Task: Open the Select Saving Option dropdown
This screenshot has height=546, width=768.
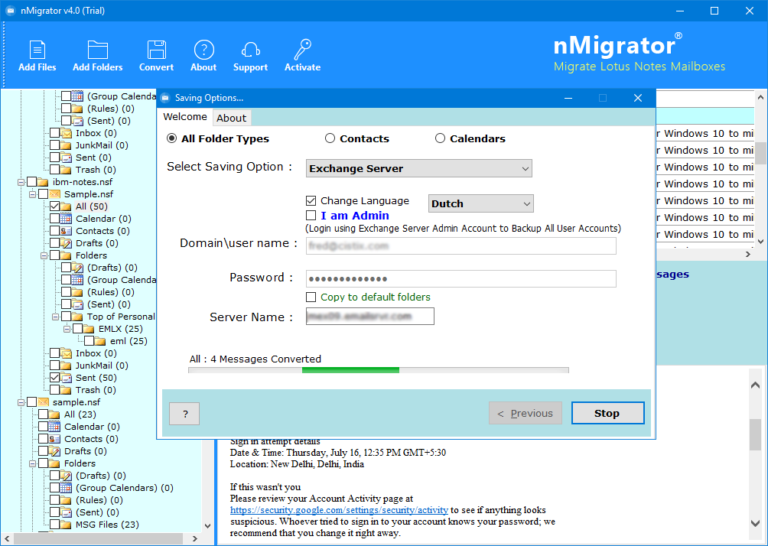Action: (419, 168)
